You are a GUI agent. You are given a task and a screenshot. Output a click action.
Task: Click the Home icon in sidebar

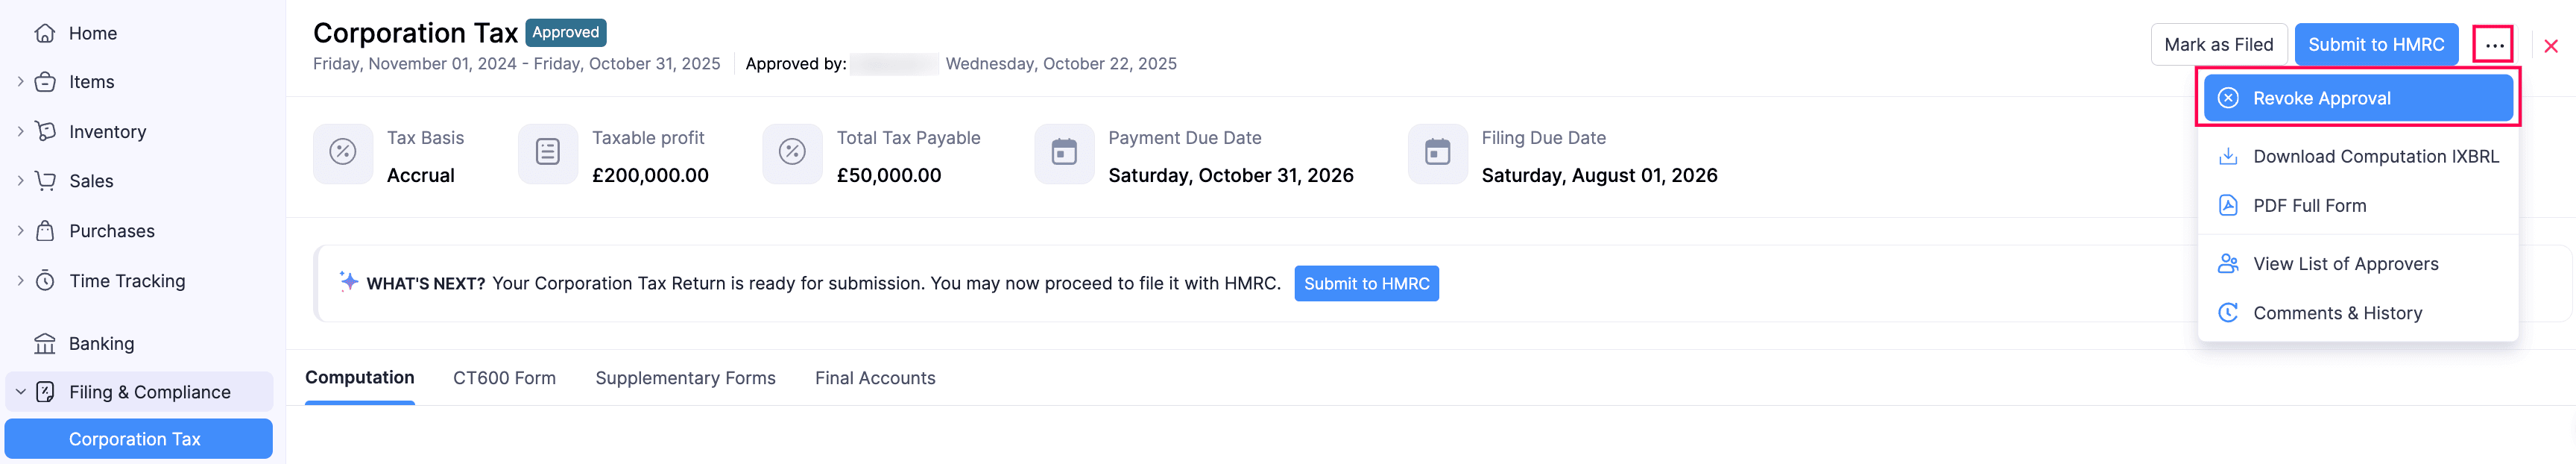pyautogui.click(x=45, y=33)
